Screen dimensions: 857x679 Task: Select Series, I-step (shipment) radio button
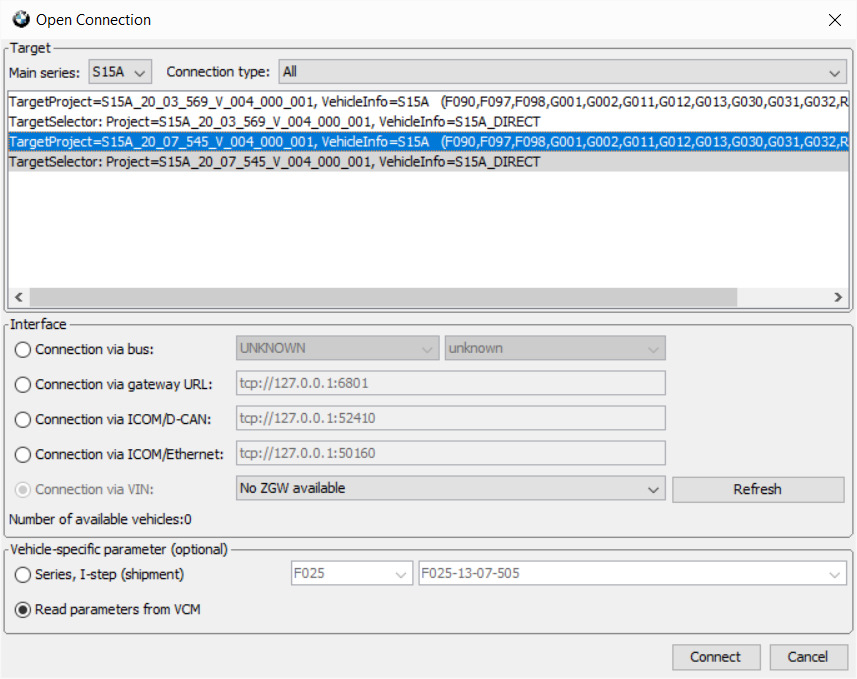pos(22,575)
